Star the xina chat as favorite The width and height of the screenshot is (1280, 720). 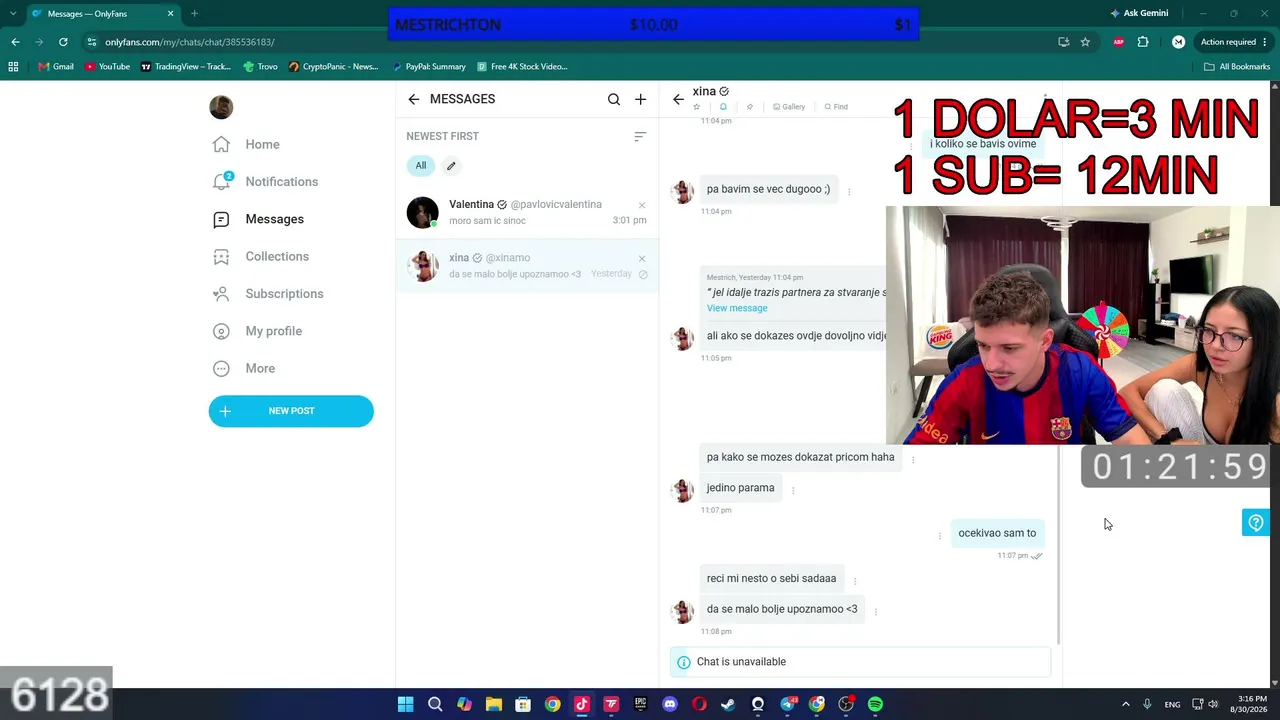[x=697, y=107]
